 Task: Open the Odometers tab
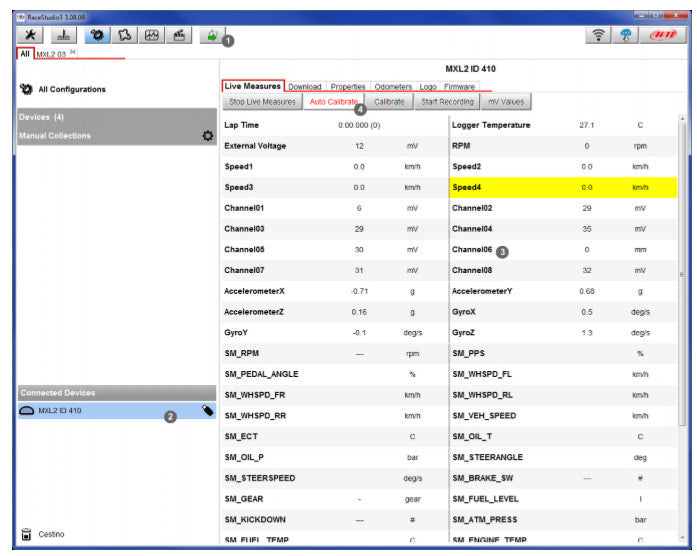point(393,87)
